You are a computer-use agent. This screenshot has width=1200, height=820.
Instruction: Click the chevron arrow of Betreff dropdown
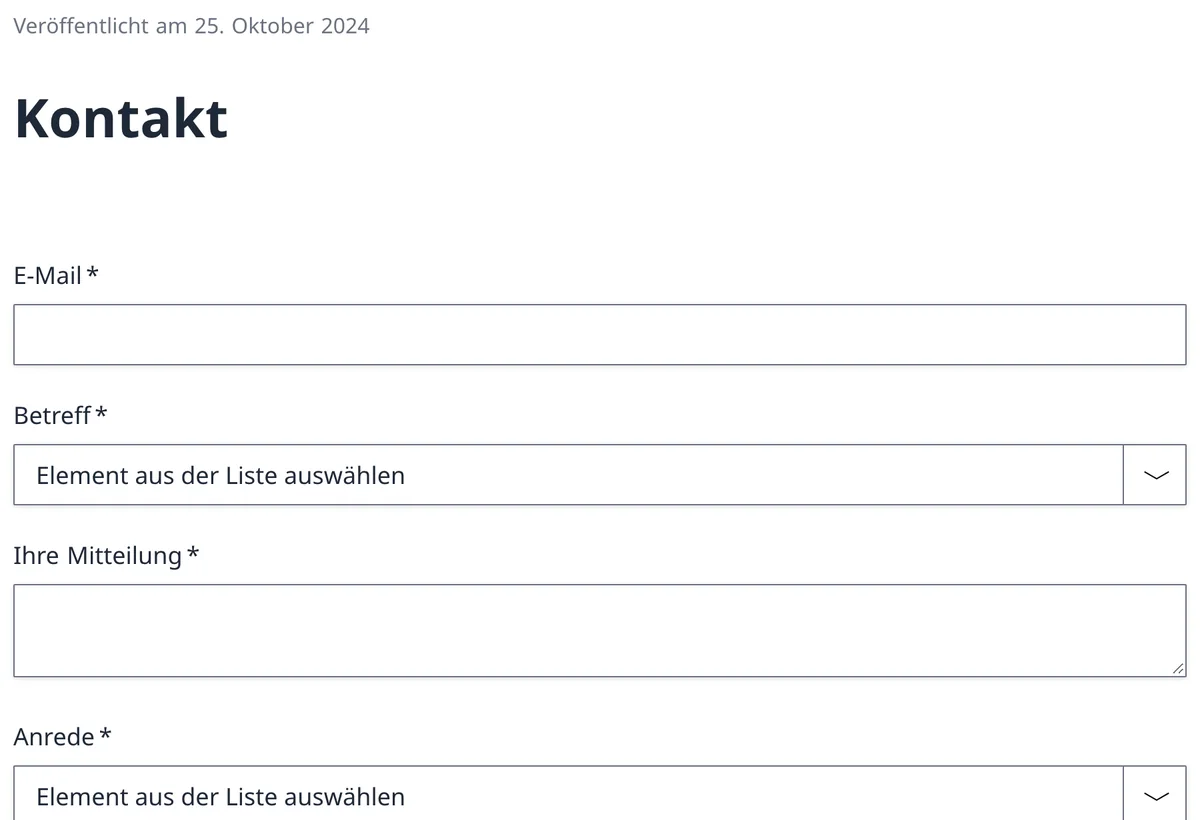[x=1155, y=475]
